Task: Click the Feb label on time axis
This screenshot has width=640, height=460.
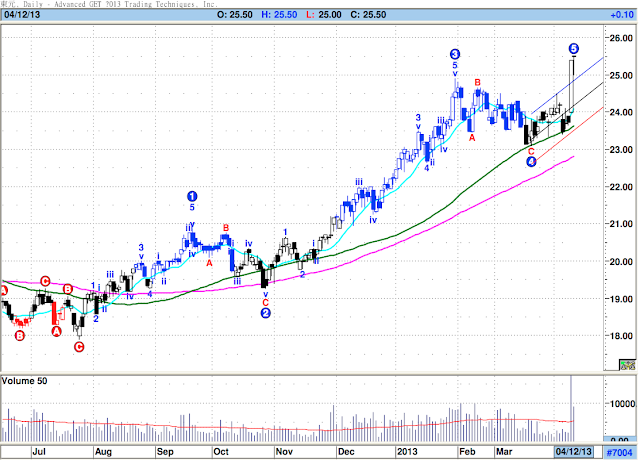Action: pos(467,452)
